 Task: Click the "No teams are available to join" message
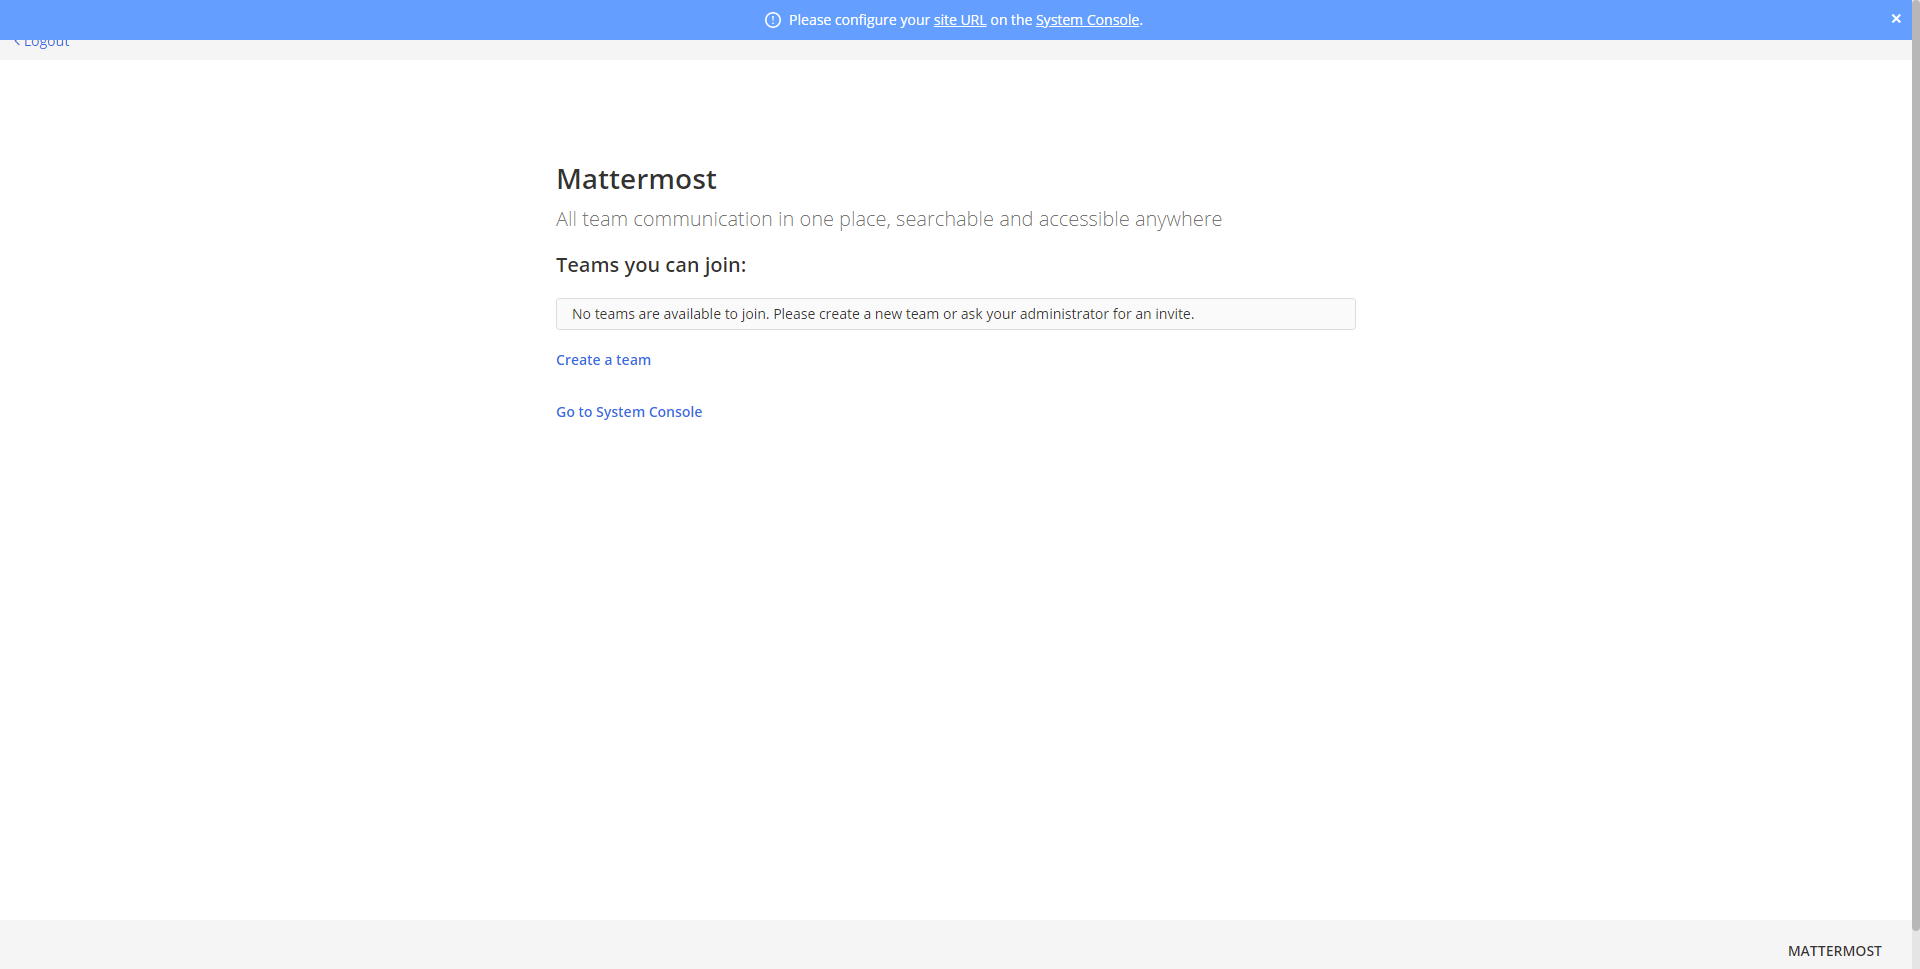(x=956, y=314)
